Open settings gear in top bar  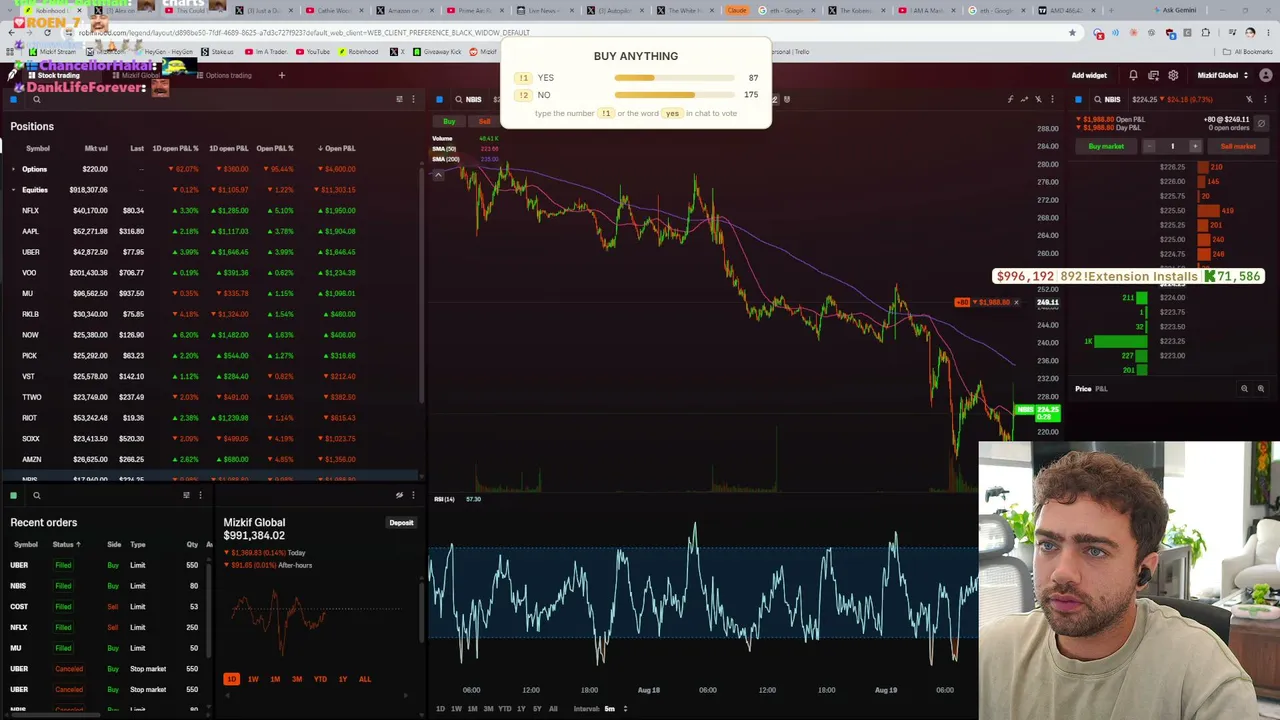1173,75
